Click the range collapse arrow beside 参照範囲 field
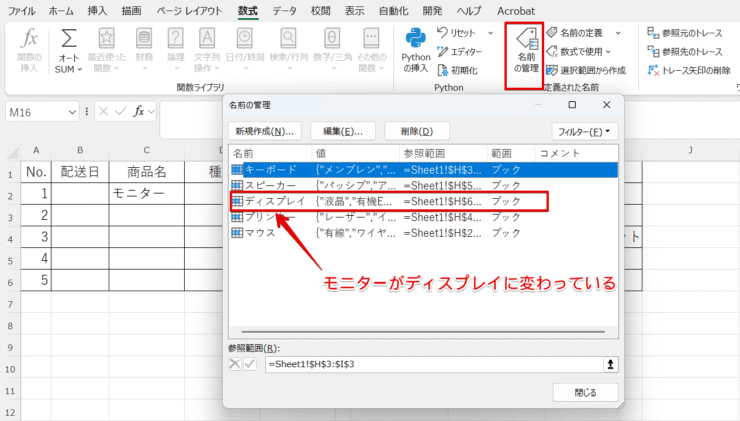The image size is (740, 421). pyautogui.click(x=610, y=364)
